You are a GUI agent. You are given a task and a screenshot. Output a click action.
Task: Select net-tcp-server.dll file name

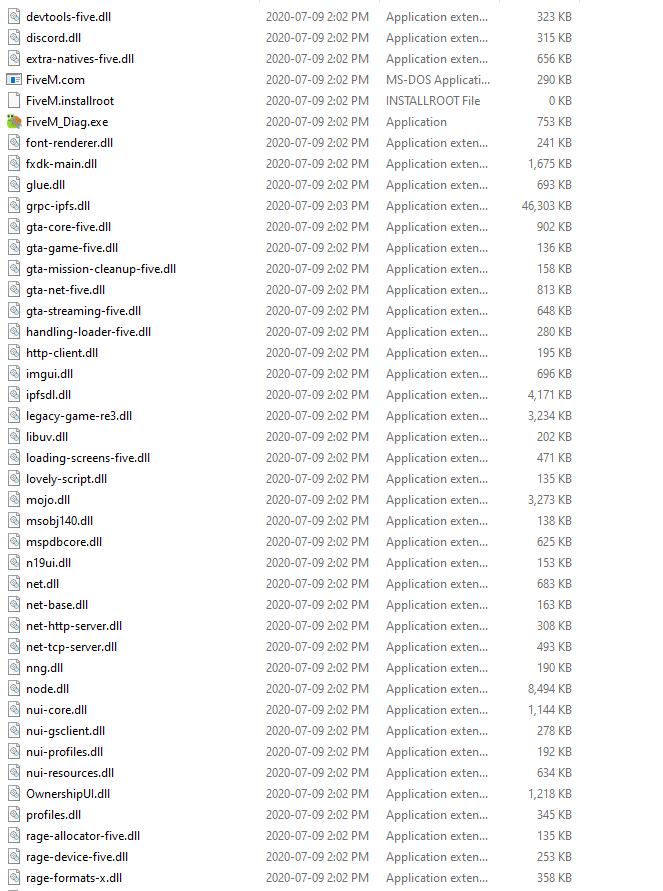tap(72, 647)
